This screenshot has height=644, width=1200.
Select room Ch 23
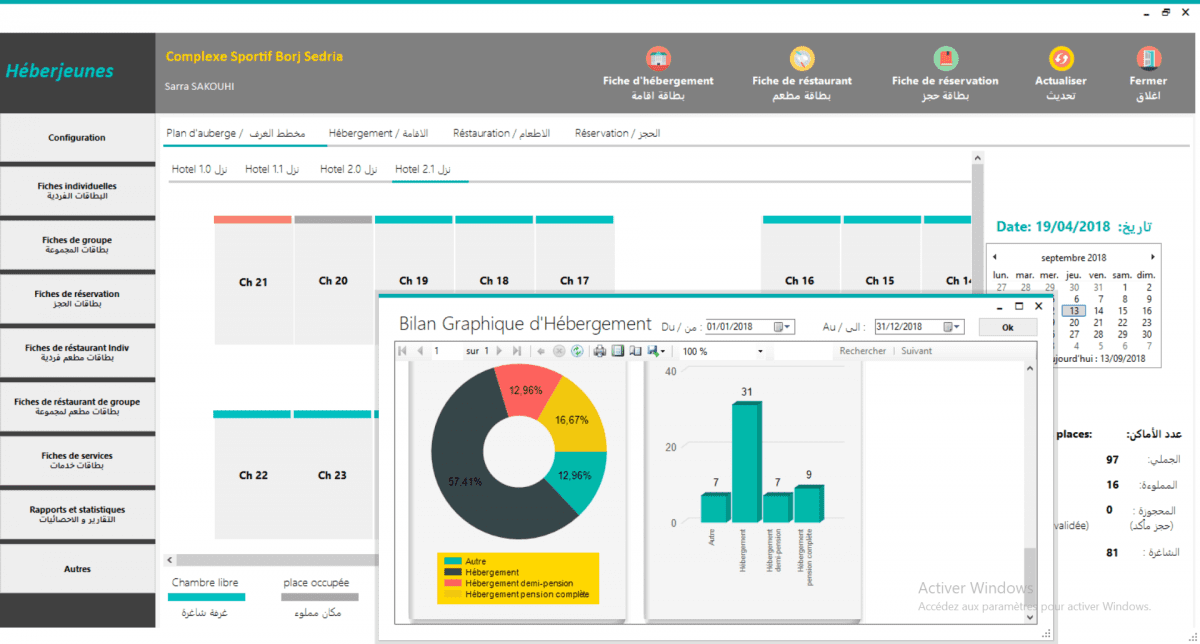(333, 475)
